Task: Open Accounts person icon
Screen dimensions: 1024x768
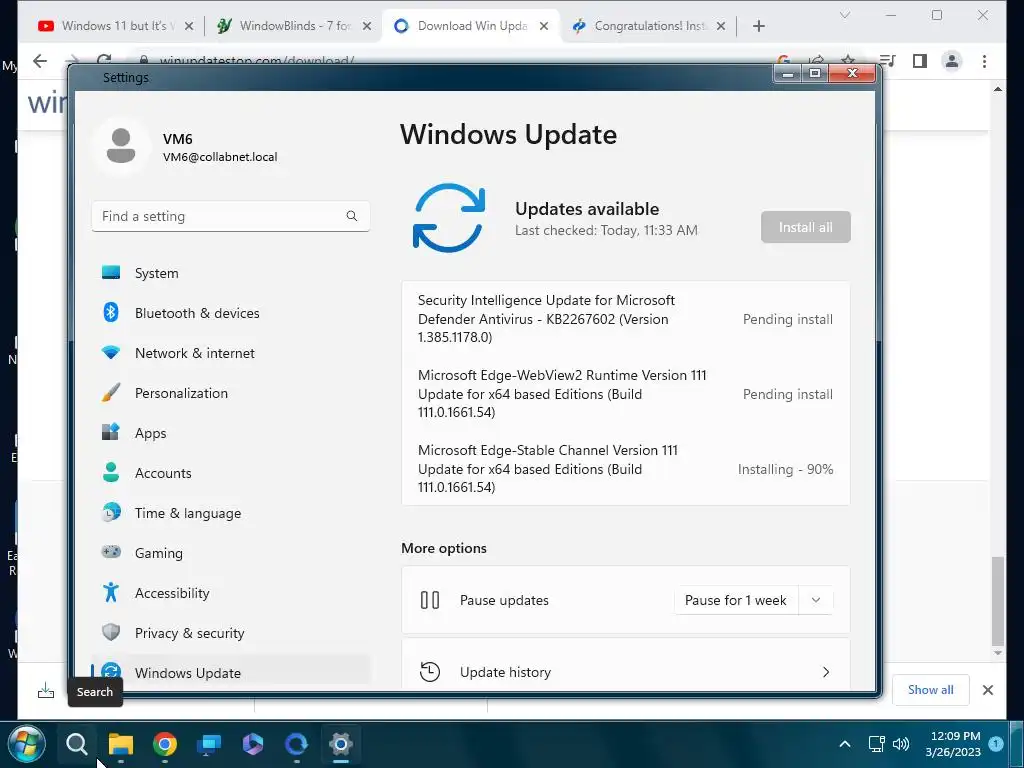Action: click(x=111, y=472)
